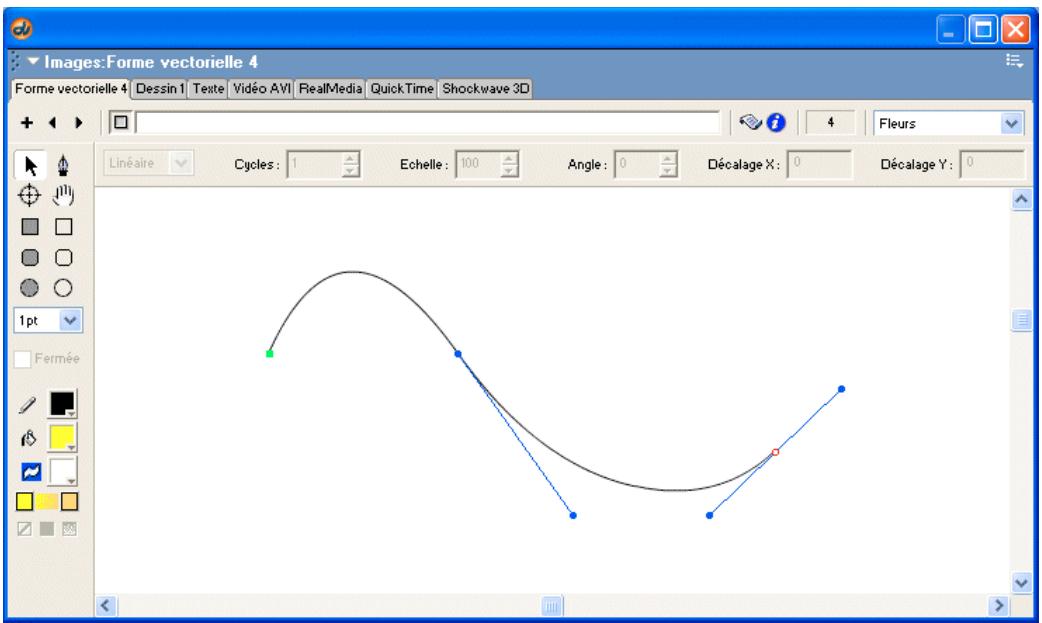Click the cast member drag square icon

tap(121, 122)
